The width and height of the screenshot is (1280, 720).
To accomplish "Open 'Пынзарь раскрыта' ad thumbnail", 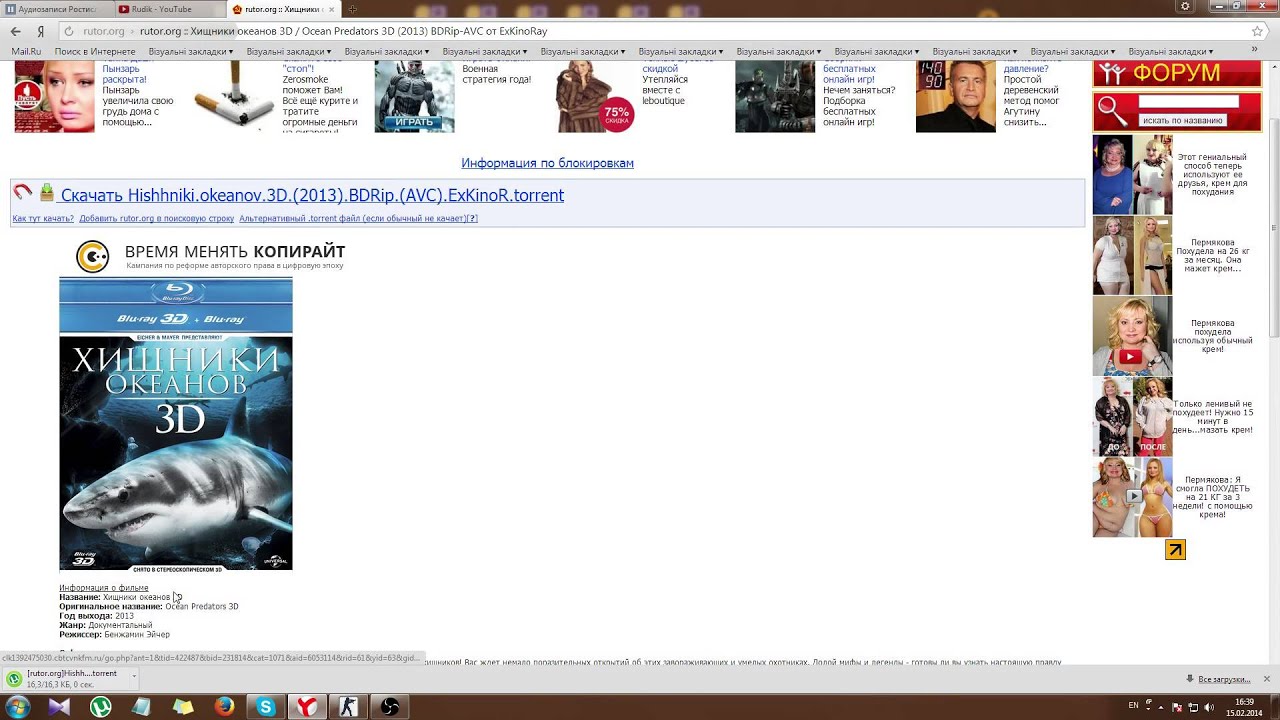I will click(x=54, y=96).
